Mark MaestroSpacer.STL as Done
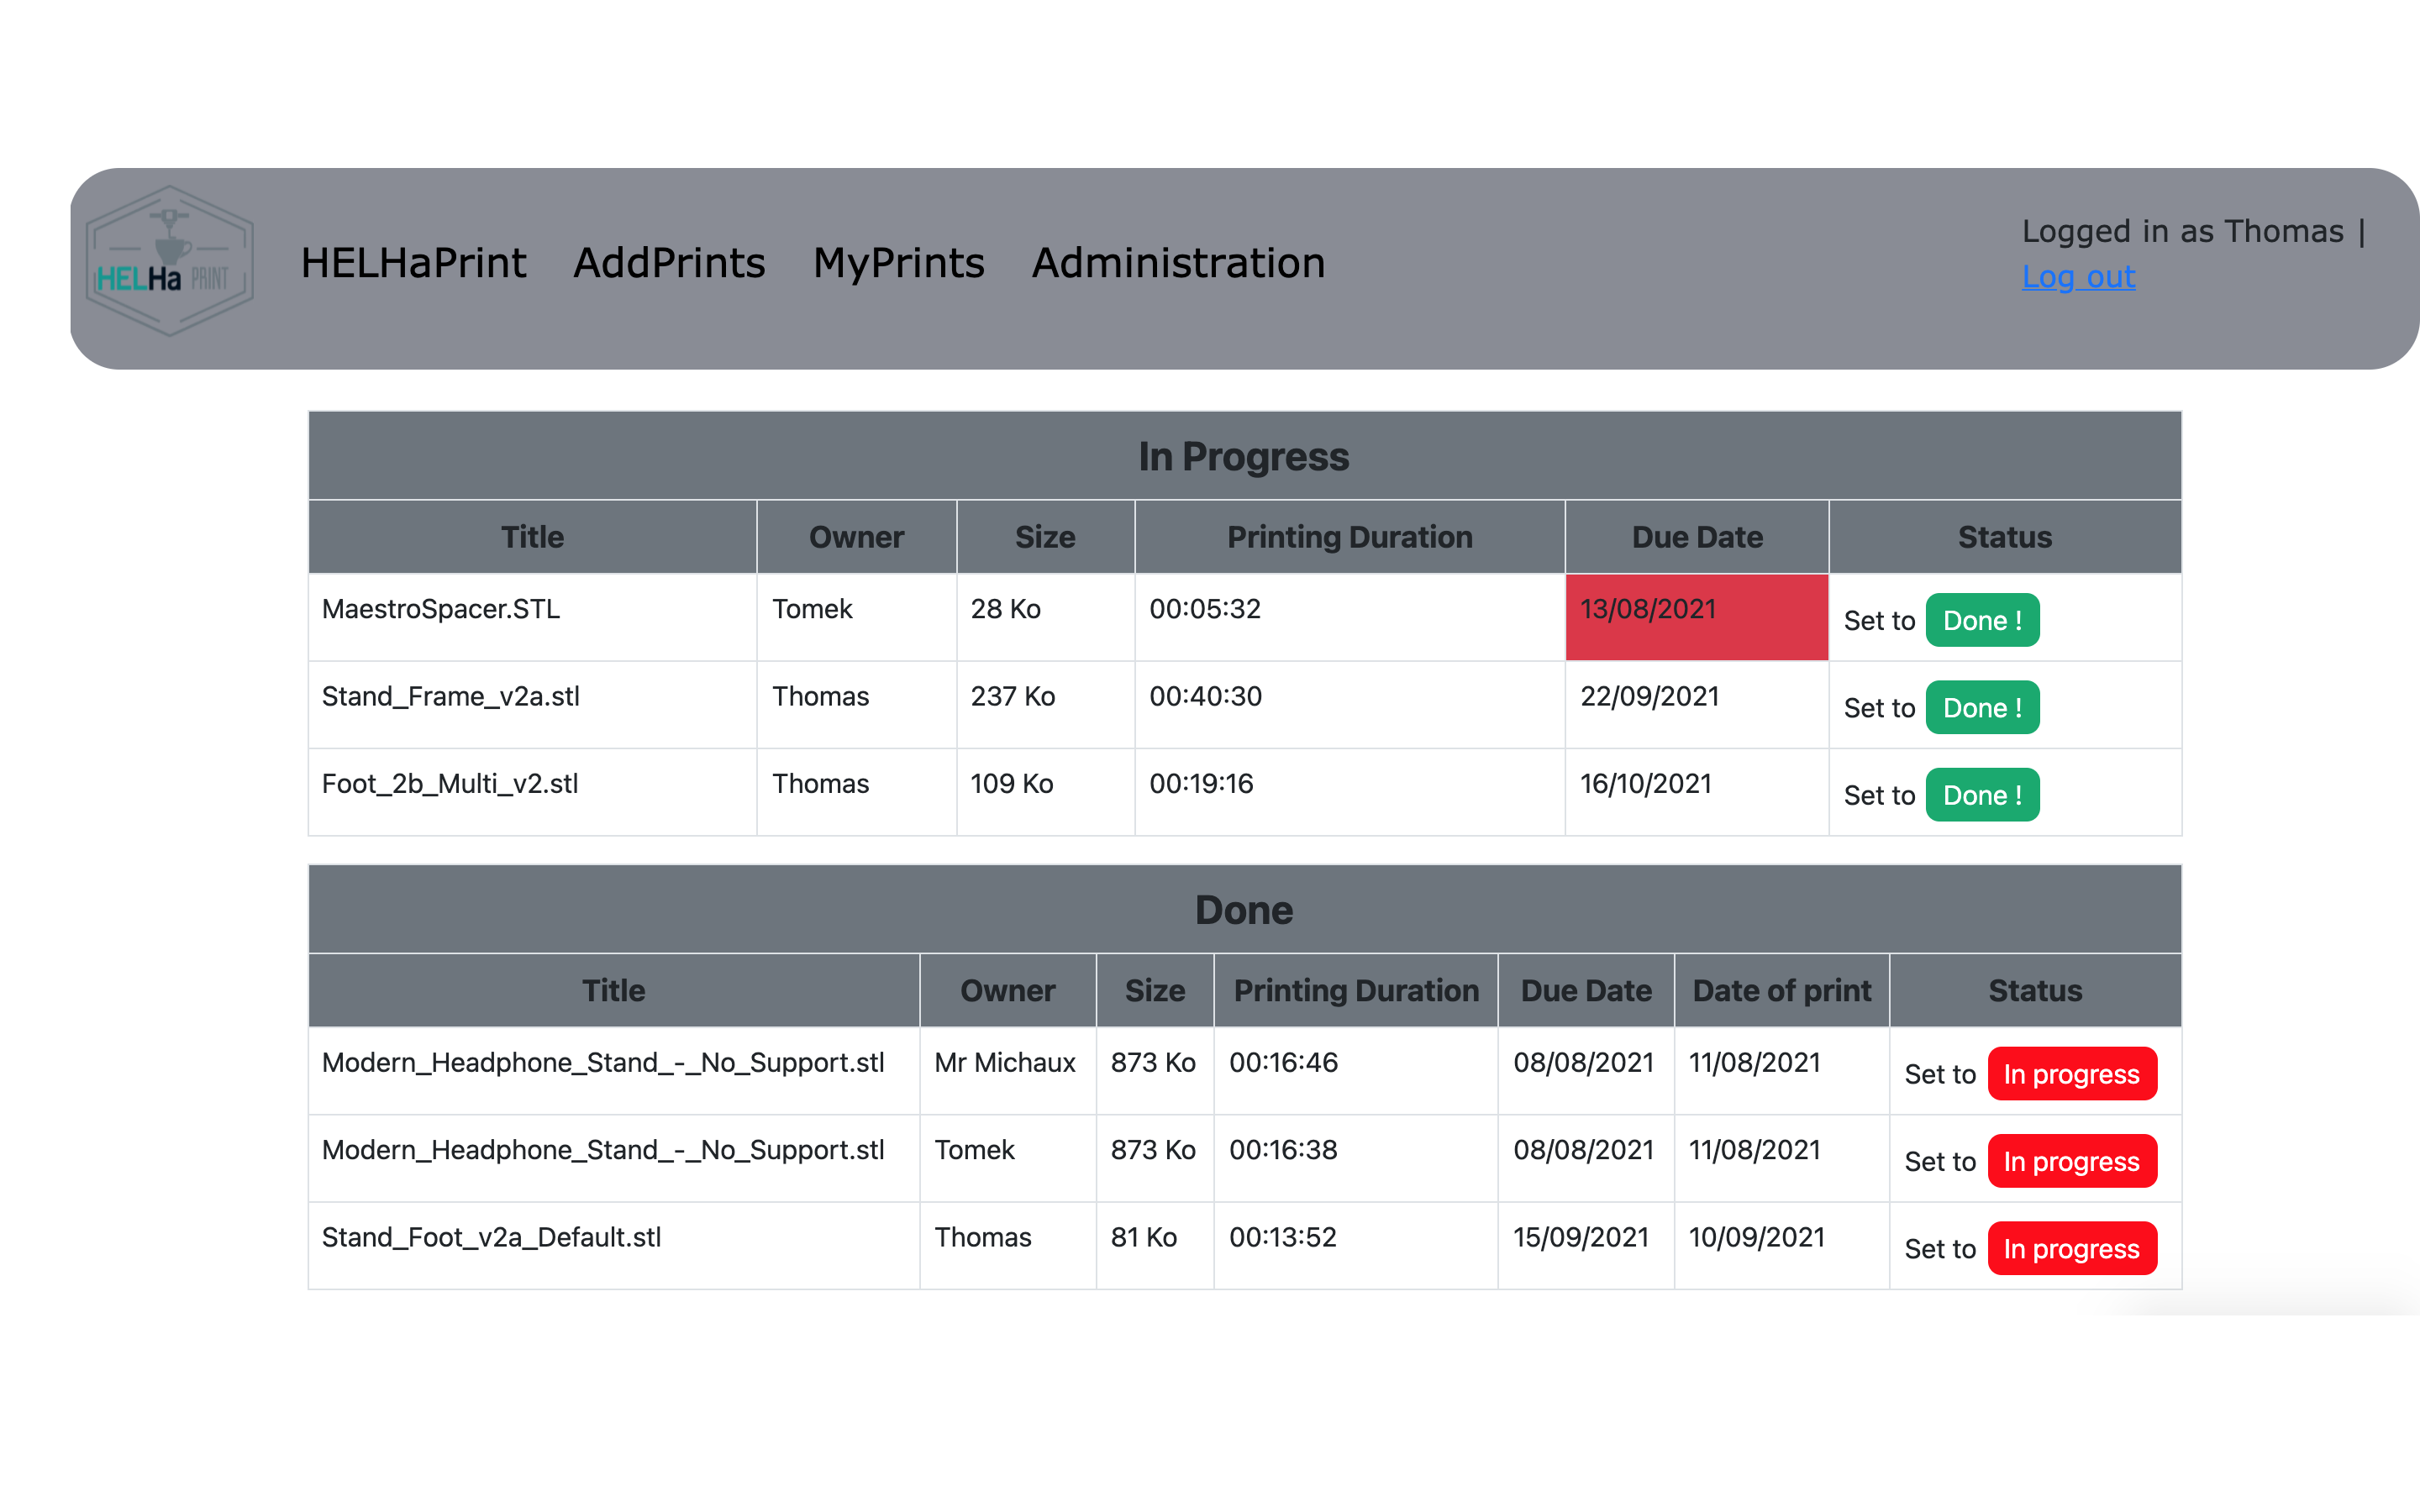This screenshot has height=1512, width=2420. tap(1981, 620)
